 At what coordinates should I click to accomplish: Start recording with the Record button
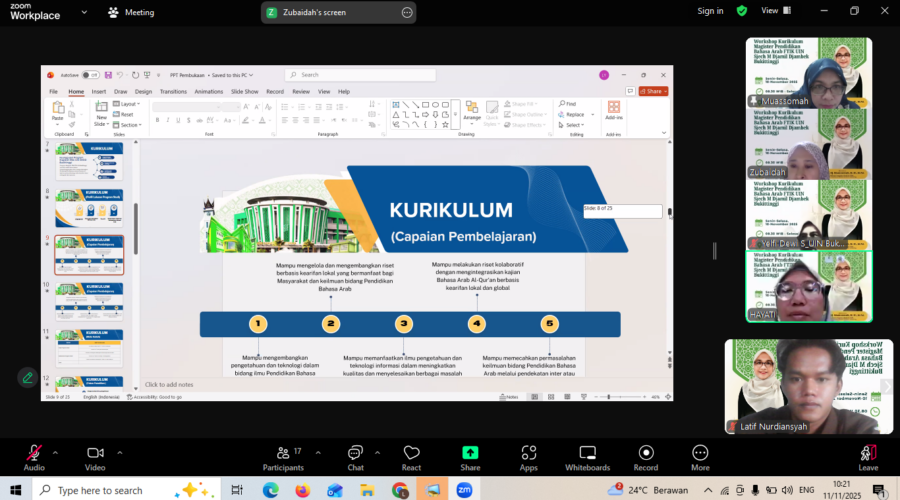(x=646, y=456)
